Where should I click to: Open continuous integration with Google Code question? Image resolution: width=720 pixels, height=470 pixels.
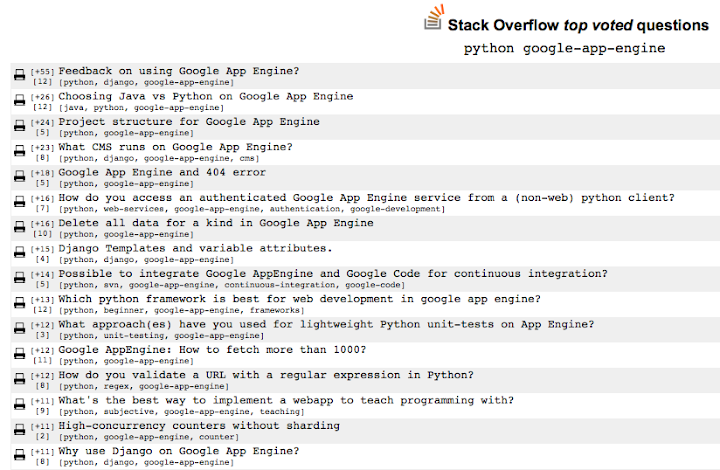333,273
